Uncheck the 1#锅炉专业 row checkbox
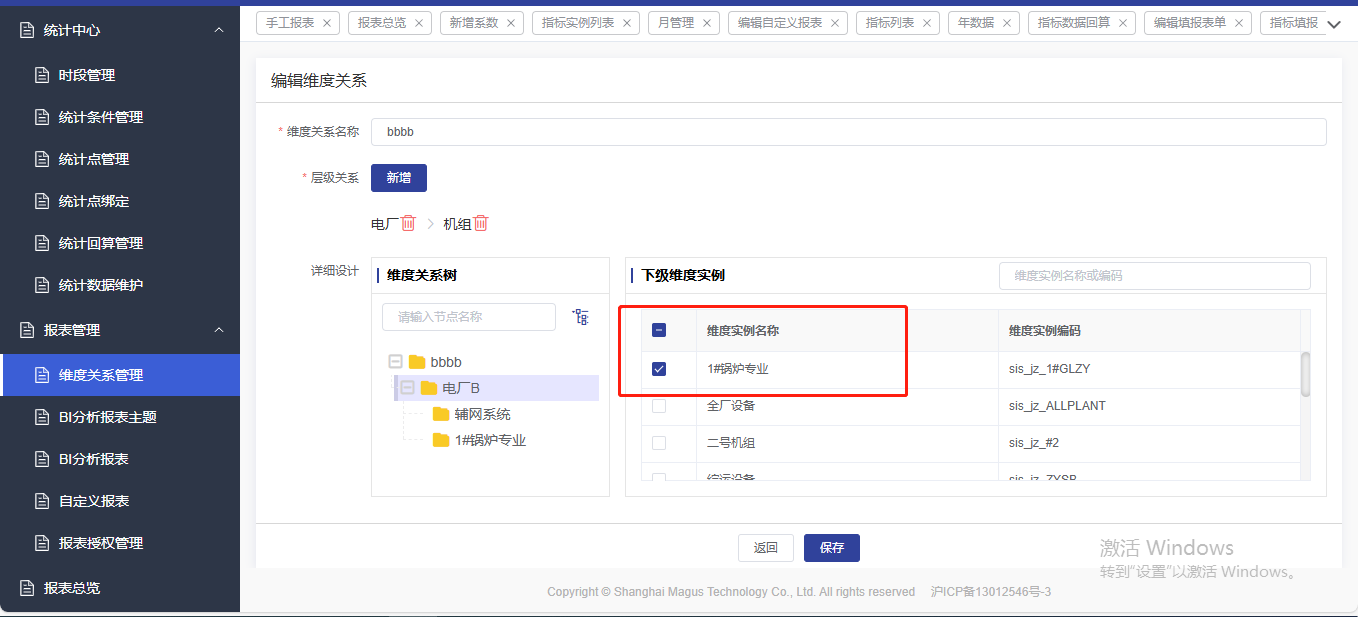Screen dimensions: 1358x617 pos(659,369)
